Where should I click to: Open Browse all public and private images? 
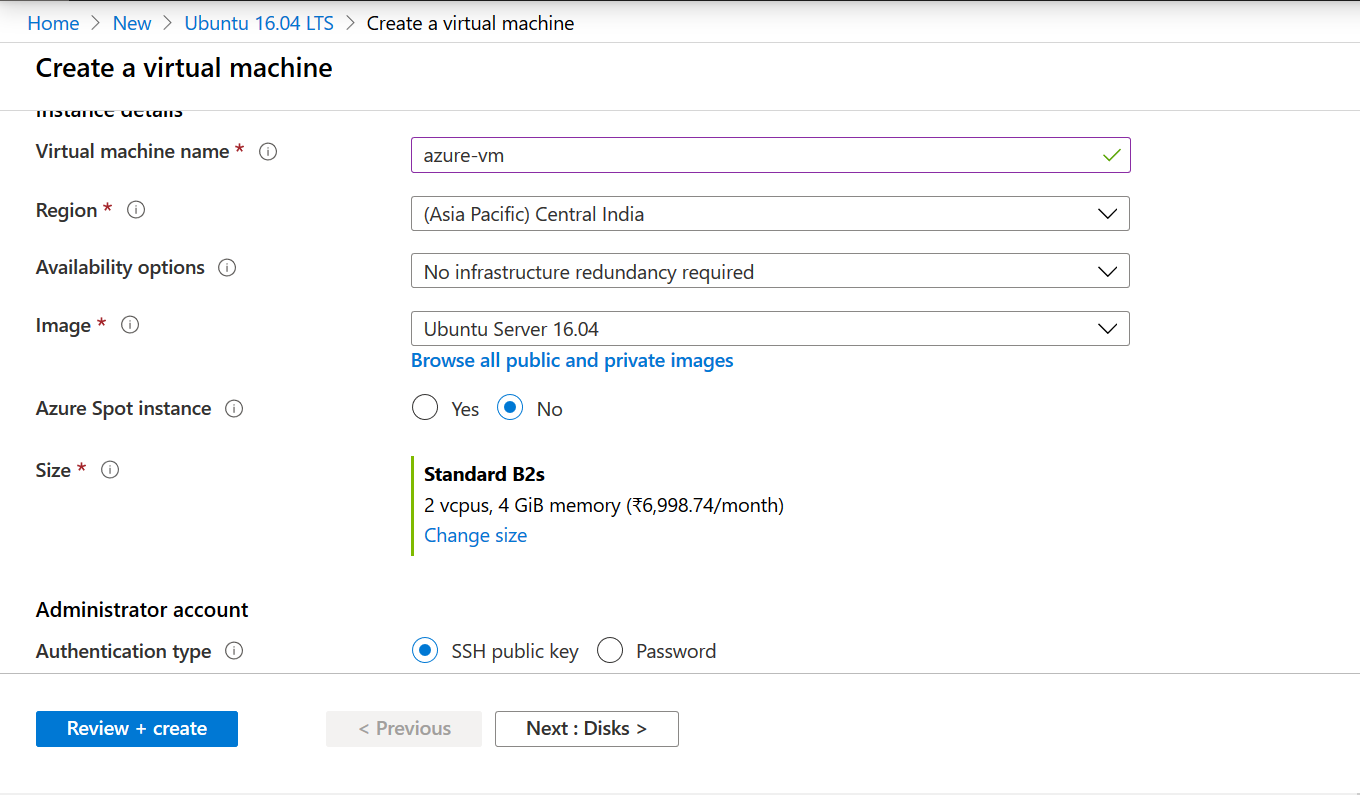[x=572, y=361]
